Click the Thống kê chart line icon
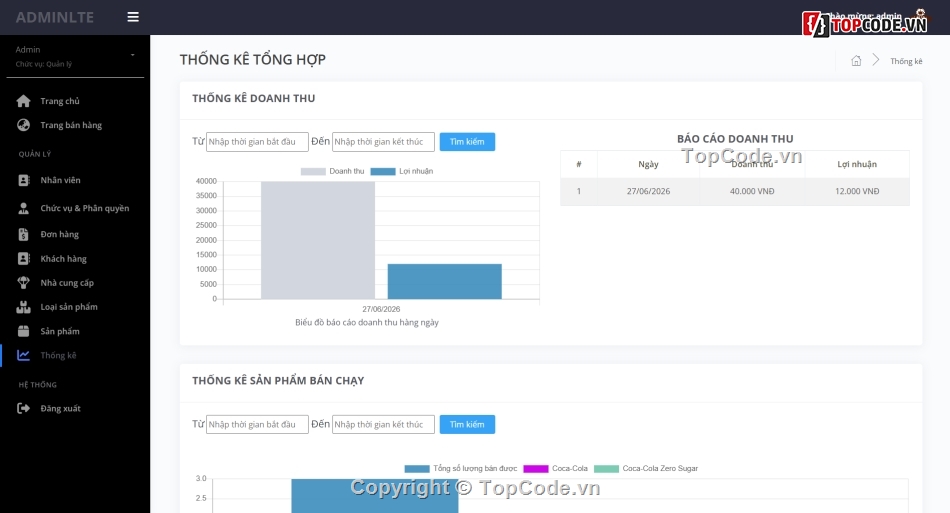Image resolution: width=950 pixels, height=513 pixels. click(x=24, y=356)
